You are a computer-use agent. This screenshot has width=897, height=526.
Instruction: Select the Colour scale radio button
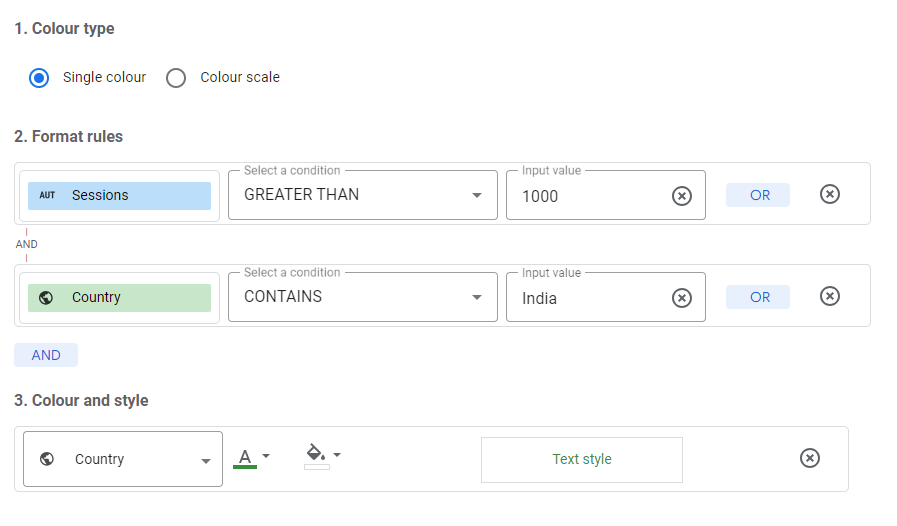[176, 78]
